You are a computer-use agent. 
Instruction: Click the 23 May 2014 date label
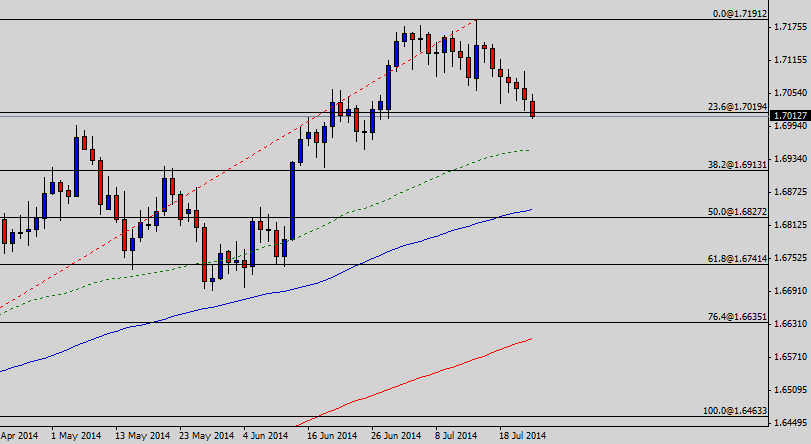[205, 436]
